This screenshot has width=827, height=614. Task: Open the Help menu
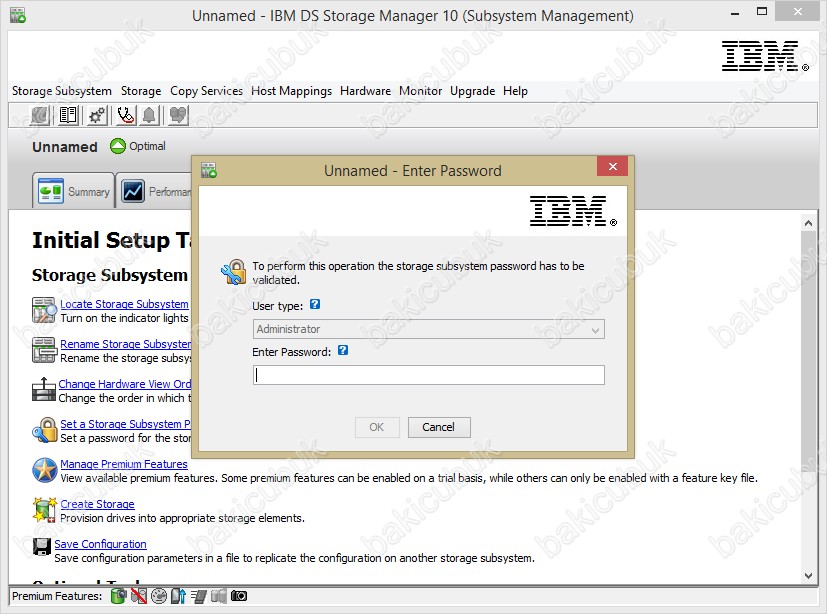515,91
